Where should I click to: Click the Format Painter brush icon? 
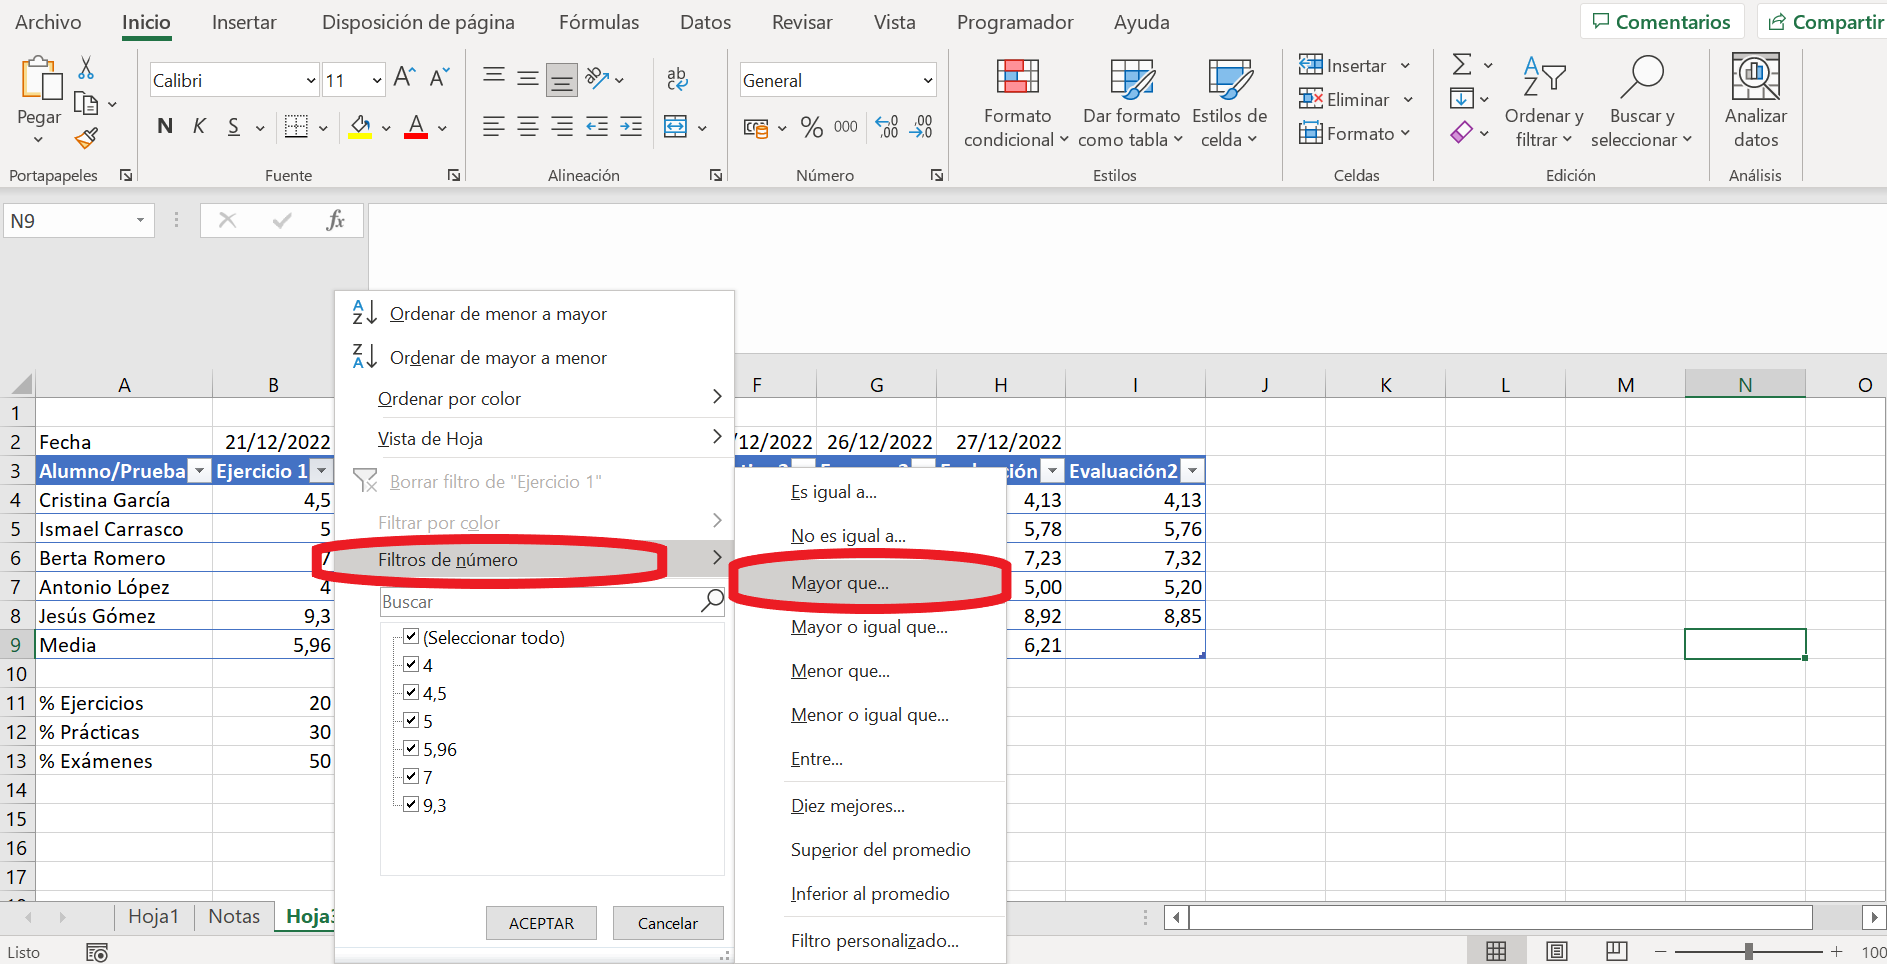tap(87, 138)
